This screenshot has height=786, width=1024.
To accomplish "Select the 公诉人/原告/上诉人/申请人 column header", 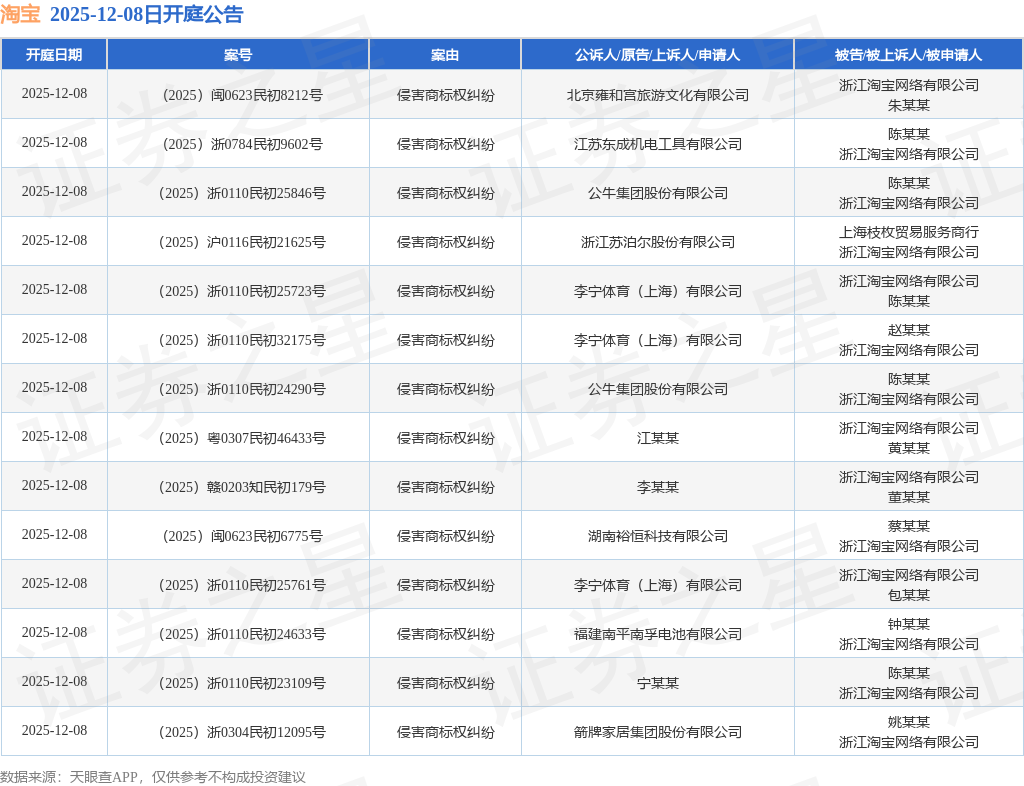I will [x=658, y=55].
